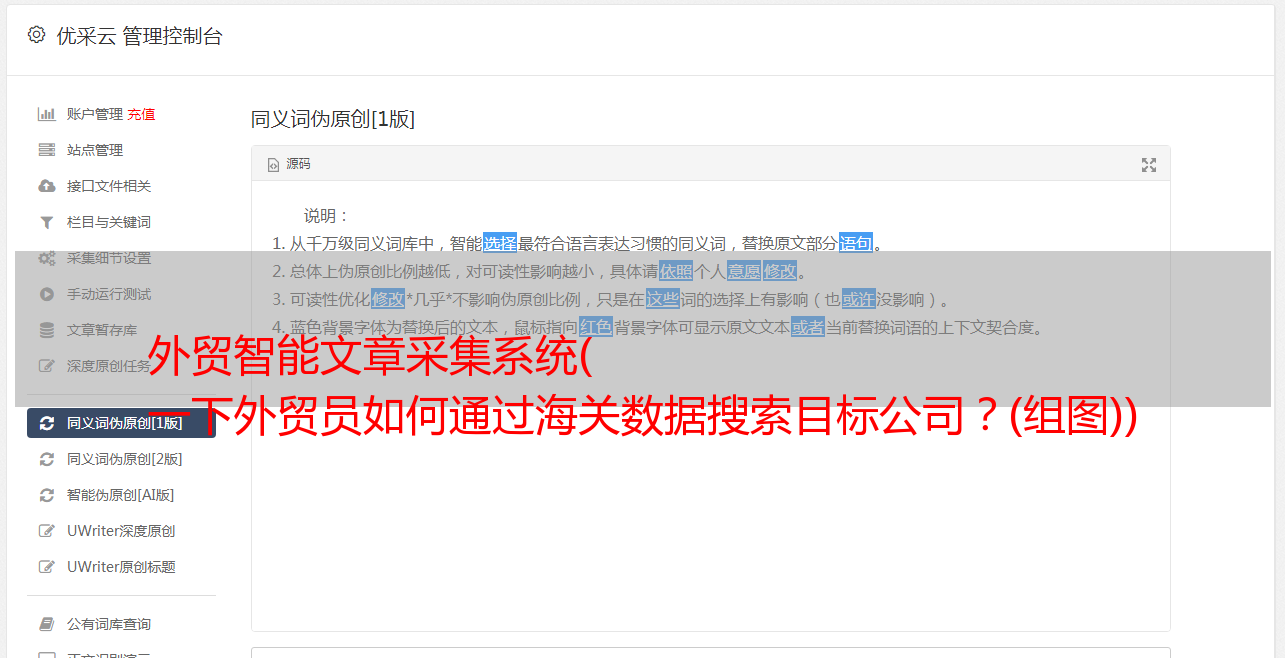Select 同义词伪原创[1版] active menu item
The image size is (1285, 658).
pos(121,423)
